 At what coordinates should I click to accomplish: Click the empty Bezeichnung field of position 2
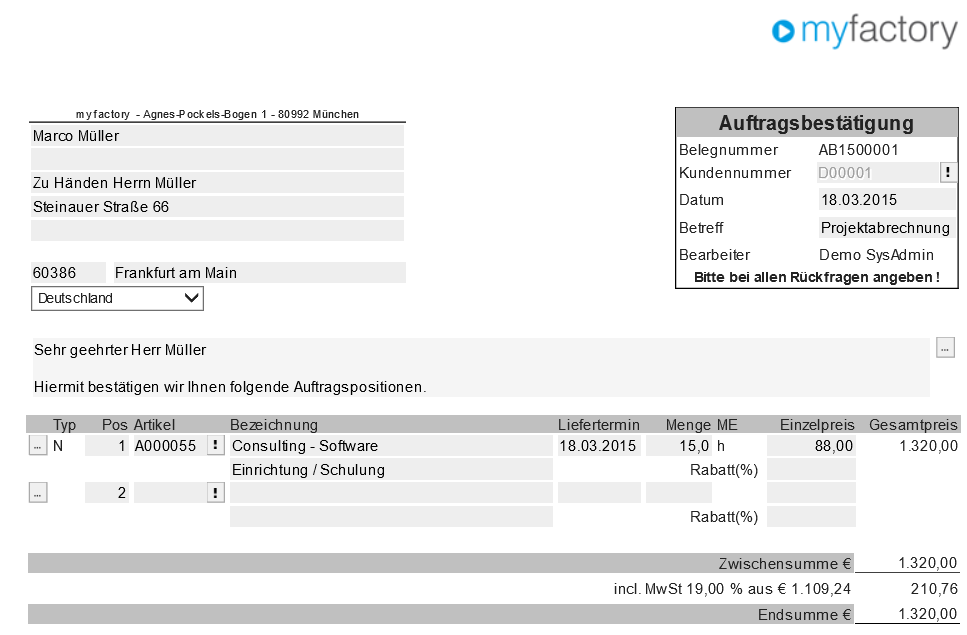(x=391, y=493)
